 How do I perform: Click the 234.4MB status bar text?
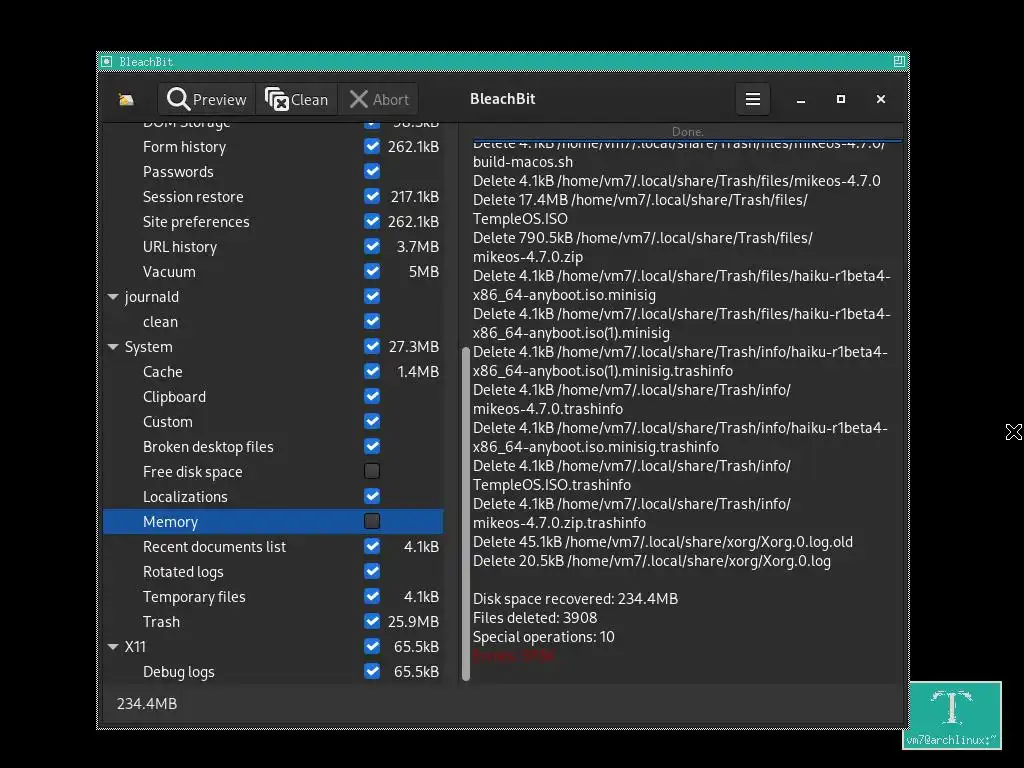[147, 703]
